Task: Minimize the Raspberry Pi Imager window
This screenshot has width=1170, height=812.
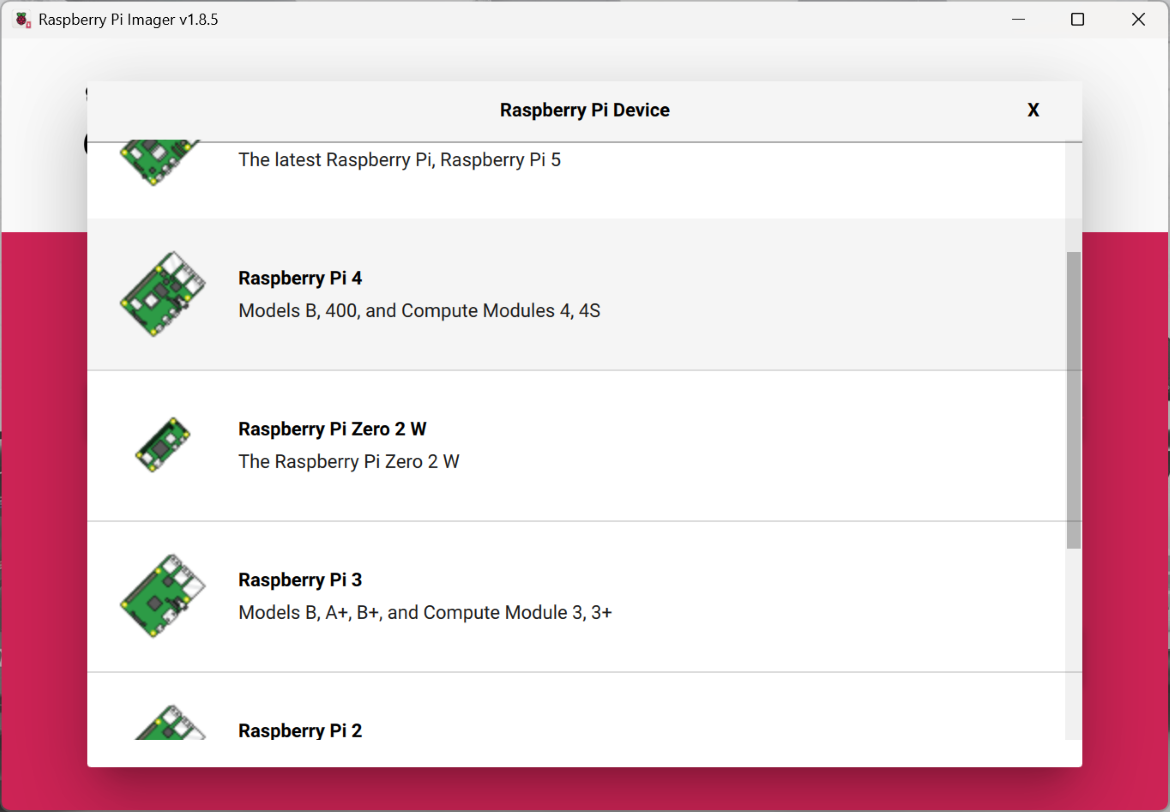Action: [1019, 19]
